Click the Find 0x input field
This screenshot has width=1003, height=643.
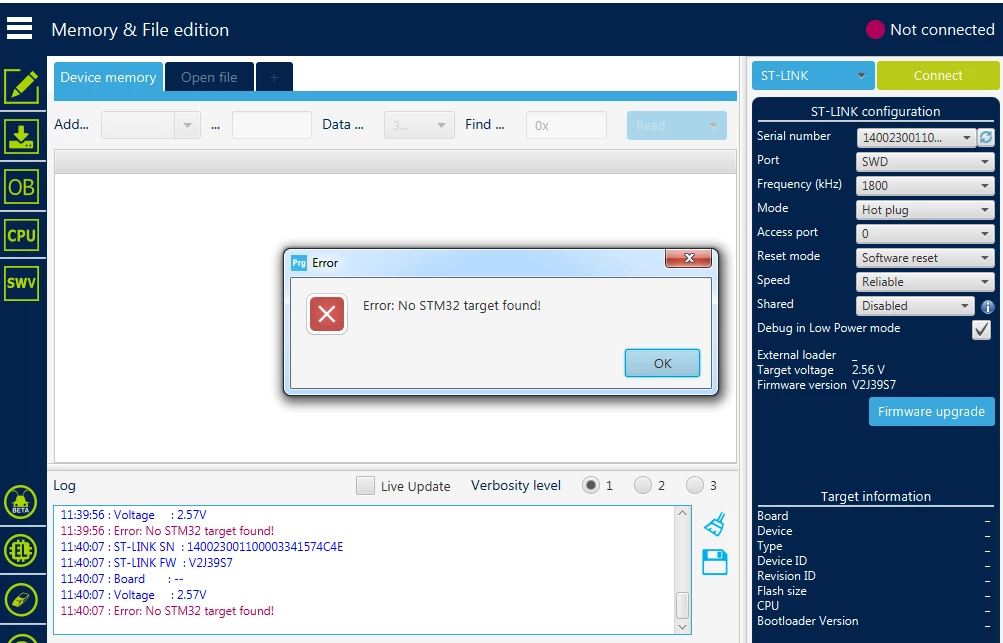coord(566,125)
